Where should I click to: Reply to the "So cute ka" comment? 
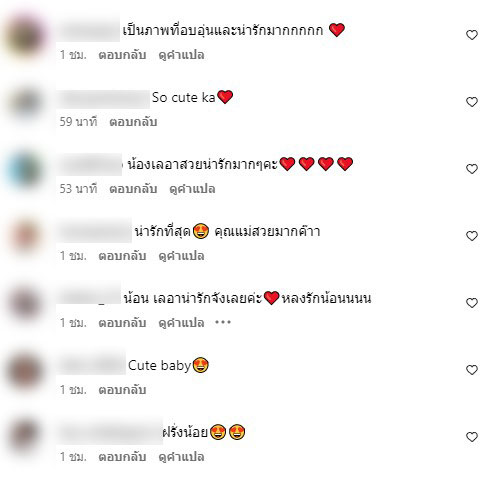[133, 122]
